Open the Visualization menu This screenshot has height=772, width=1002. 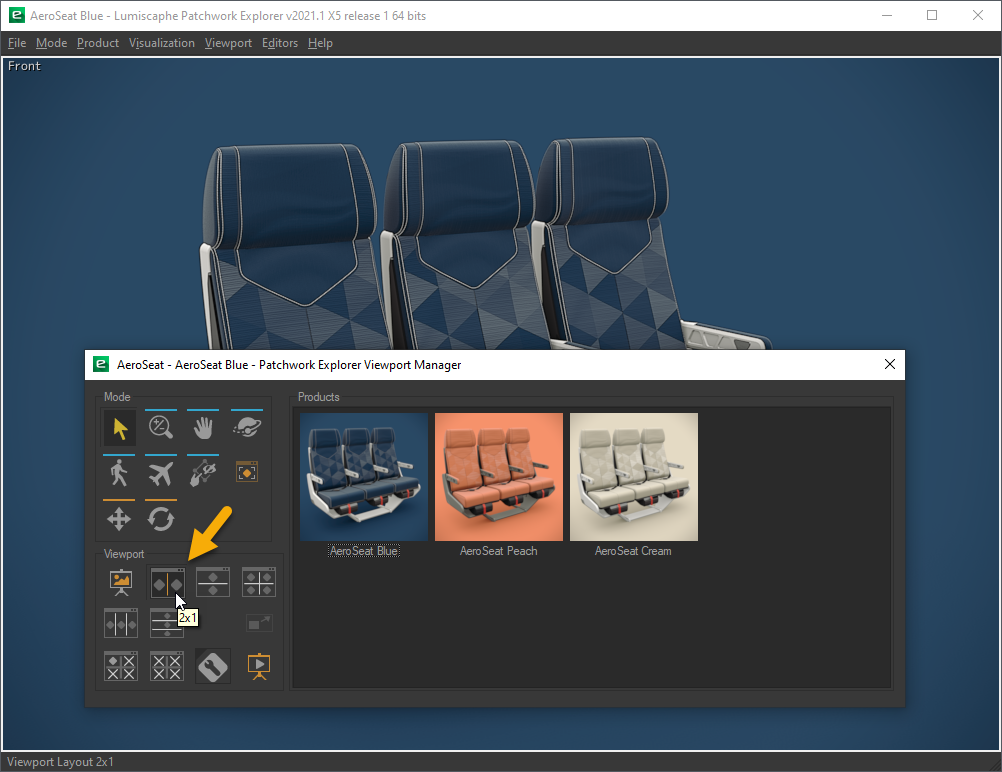pos(162,43)
